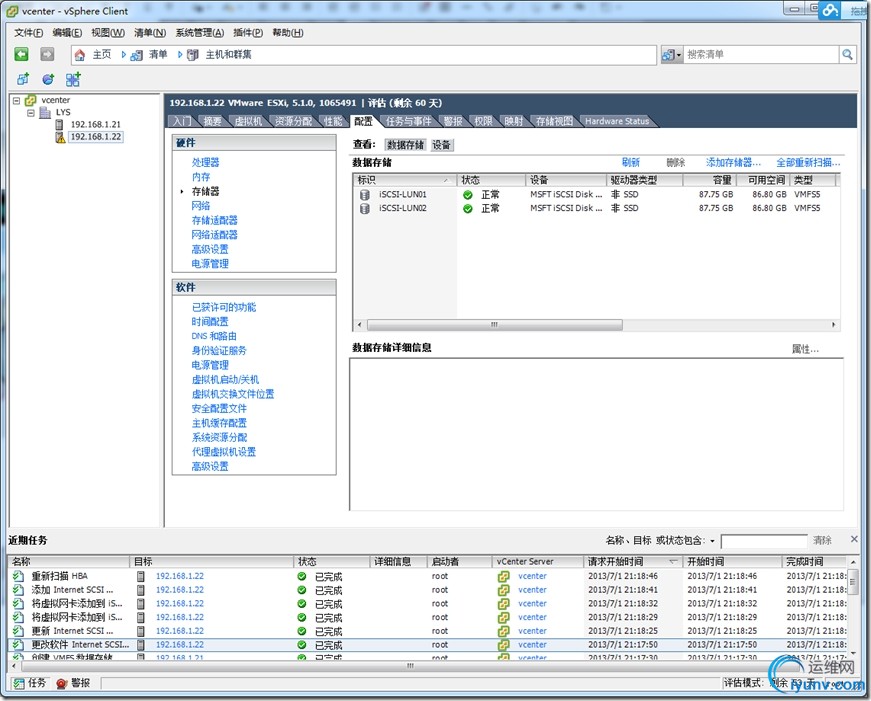
Task: Open the 文件(F) menu
Action: (x=28, y=33)
